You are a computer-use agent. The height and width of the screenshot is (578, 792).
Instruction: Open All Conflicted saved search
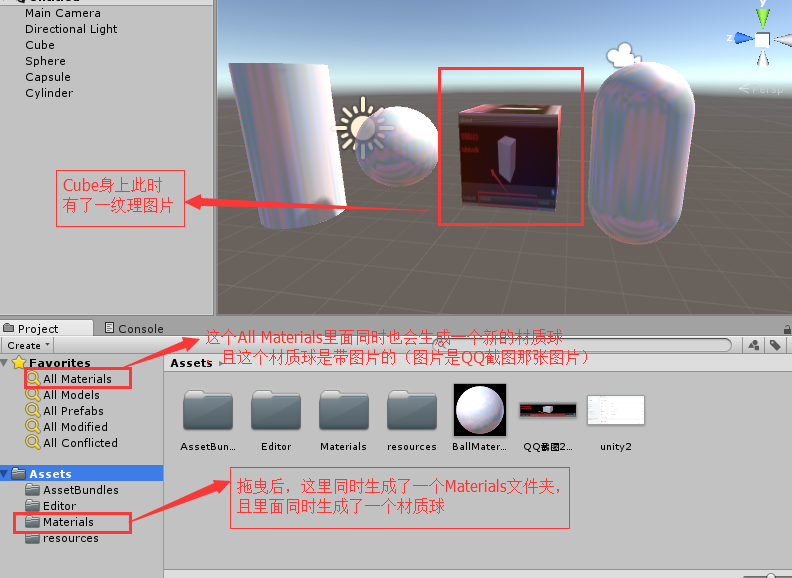[x=80, y=443]
